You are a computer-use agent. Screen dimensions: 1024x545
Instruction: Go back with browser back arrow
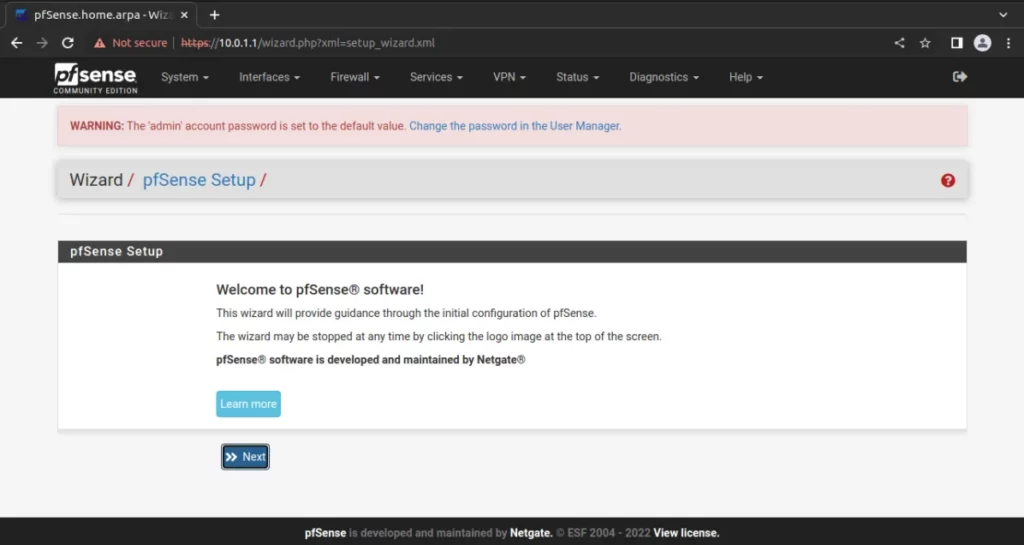point(16,43)
